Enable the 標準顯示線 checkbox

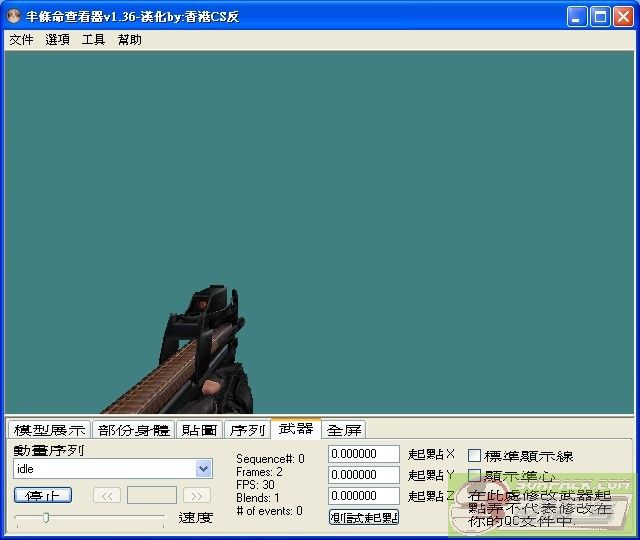click(474, 456)
